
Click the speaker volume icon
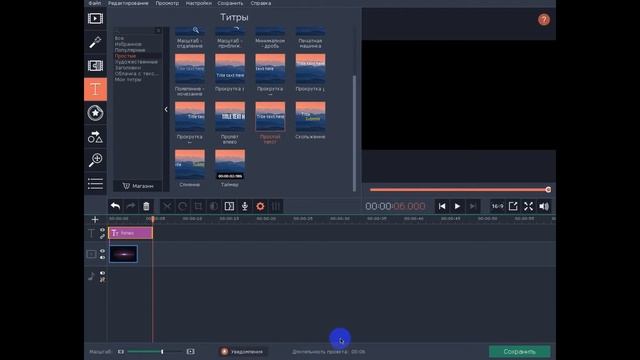[544, 206]
